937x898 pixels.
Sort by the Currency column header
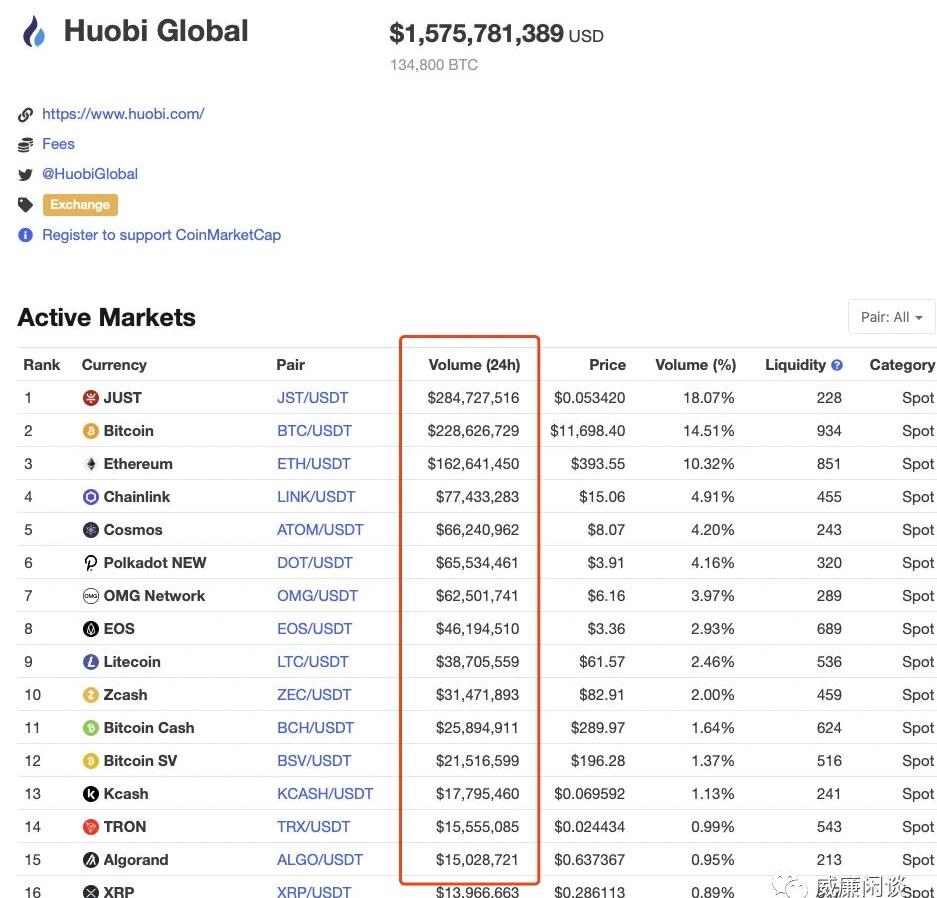(114, 365)
